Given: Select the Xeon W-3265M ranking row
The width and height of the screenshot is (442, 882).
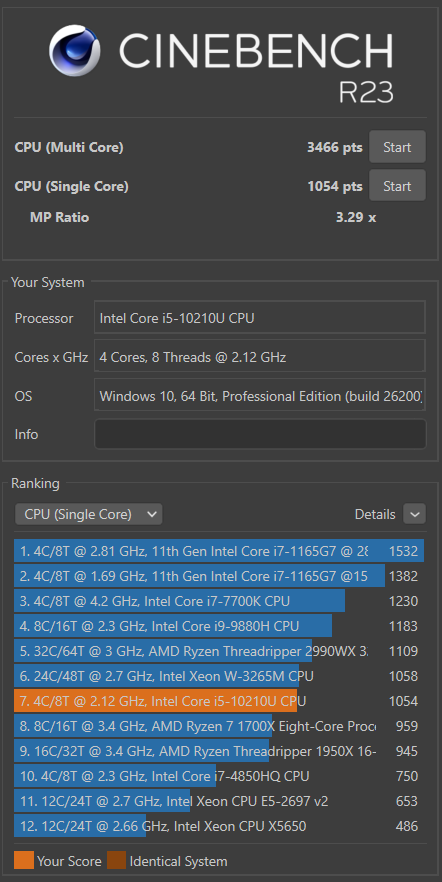Looking at the screenshot, I should [x=219, y=676].
